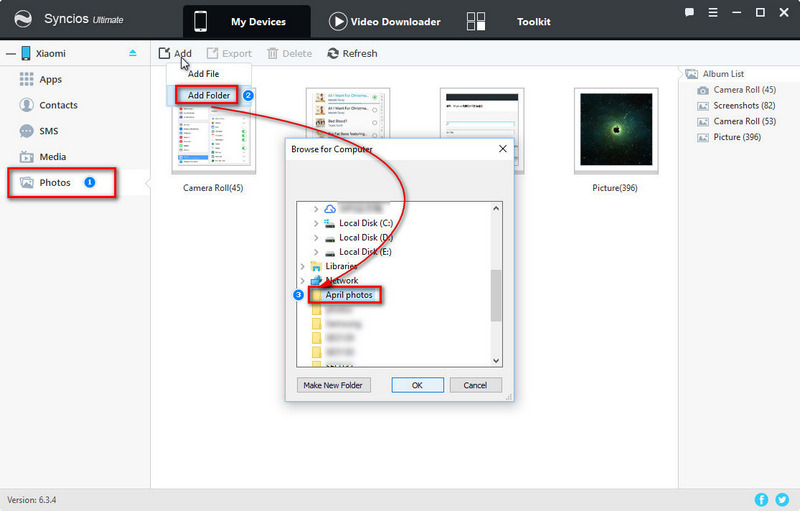Open the Facebook link icon
This screenshot has width=800, height=511.
point(761,500)
